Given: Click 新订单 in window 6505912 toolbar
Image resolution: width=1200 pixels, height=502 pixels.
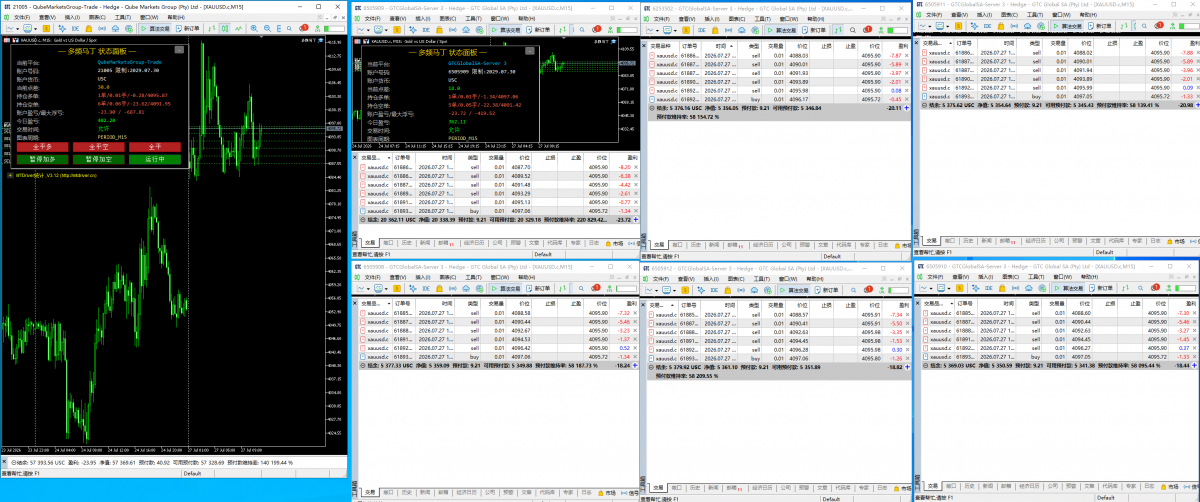Looking at the screenshot, I should click(x=827, y=290).
